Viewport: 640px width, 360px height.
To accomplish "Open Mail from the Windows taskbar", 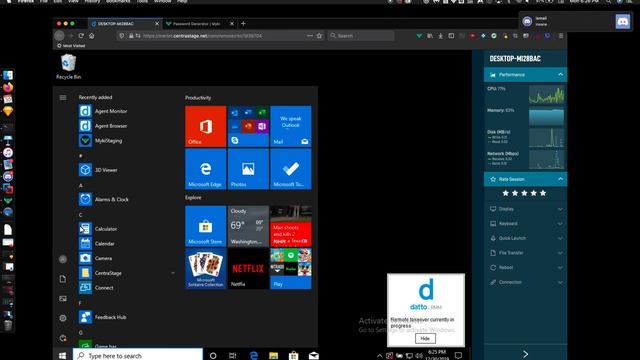I will (313, 356).
